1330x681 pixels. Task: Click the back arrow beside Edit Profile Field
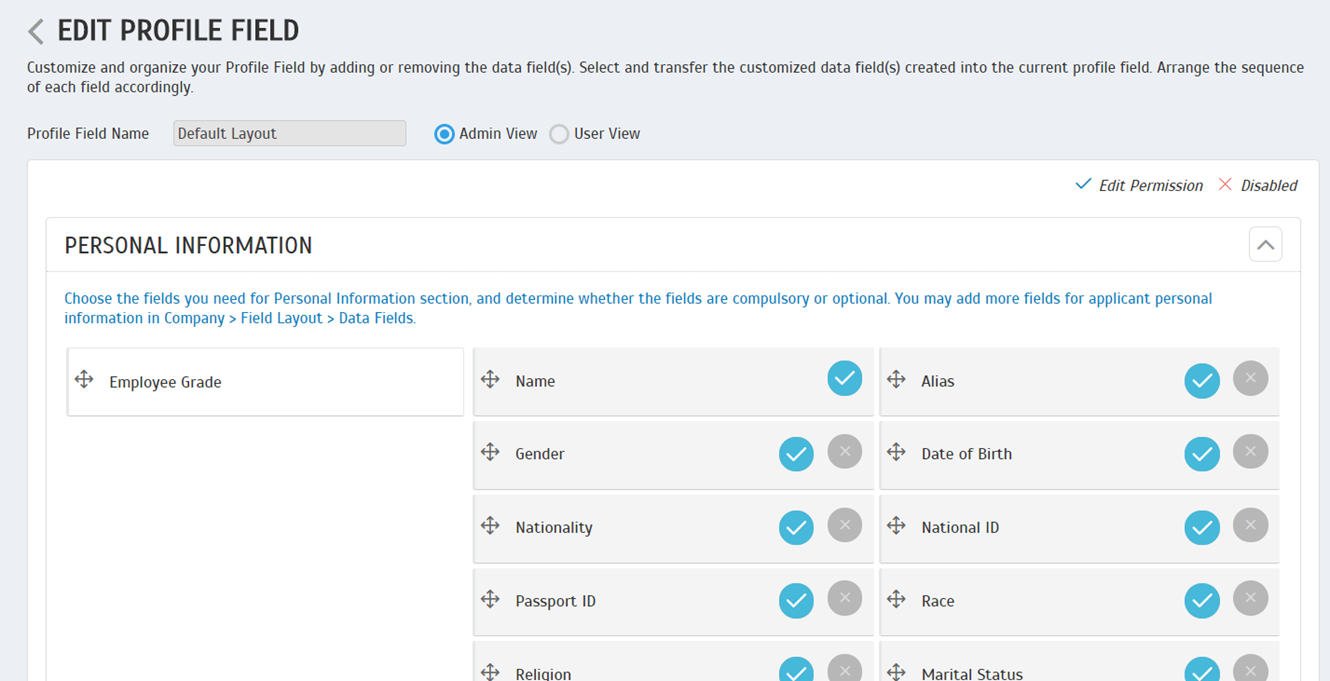click(x=36, y=32)
